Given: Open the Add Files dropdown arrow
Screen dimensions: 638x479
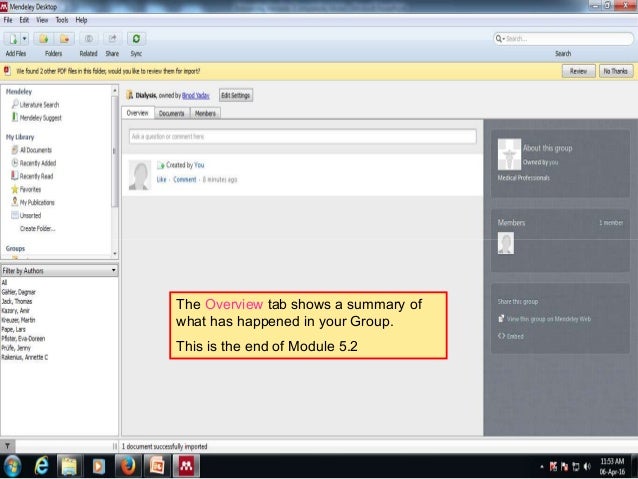Looking at the screenshot, I should pyautogui.click(x=24, y=39).
